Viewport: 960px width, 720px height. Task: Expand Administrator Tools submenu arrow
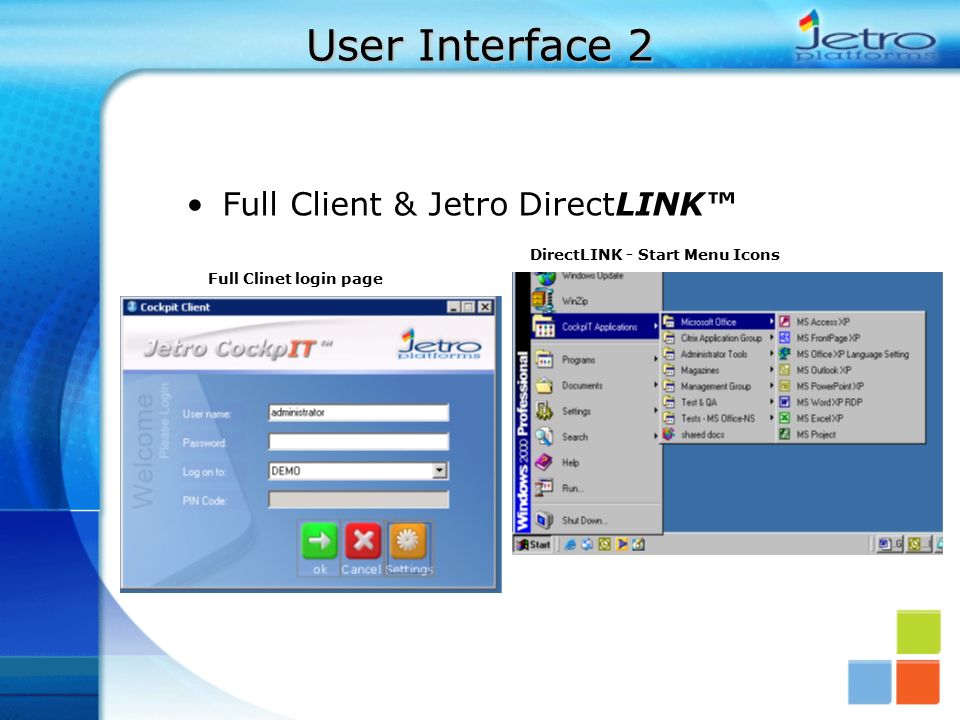pyautogui.click(x=771, y=353)
